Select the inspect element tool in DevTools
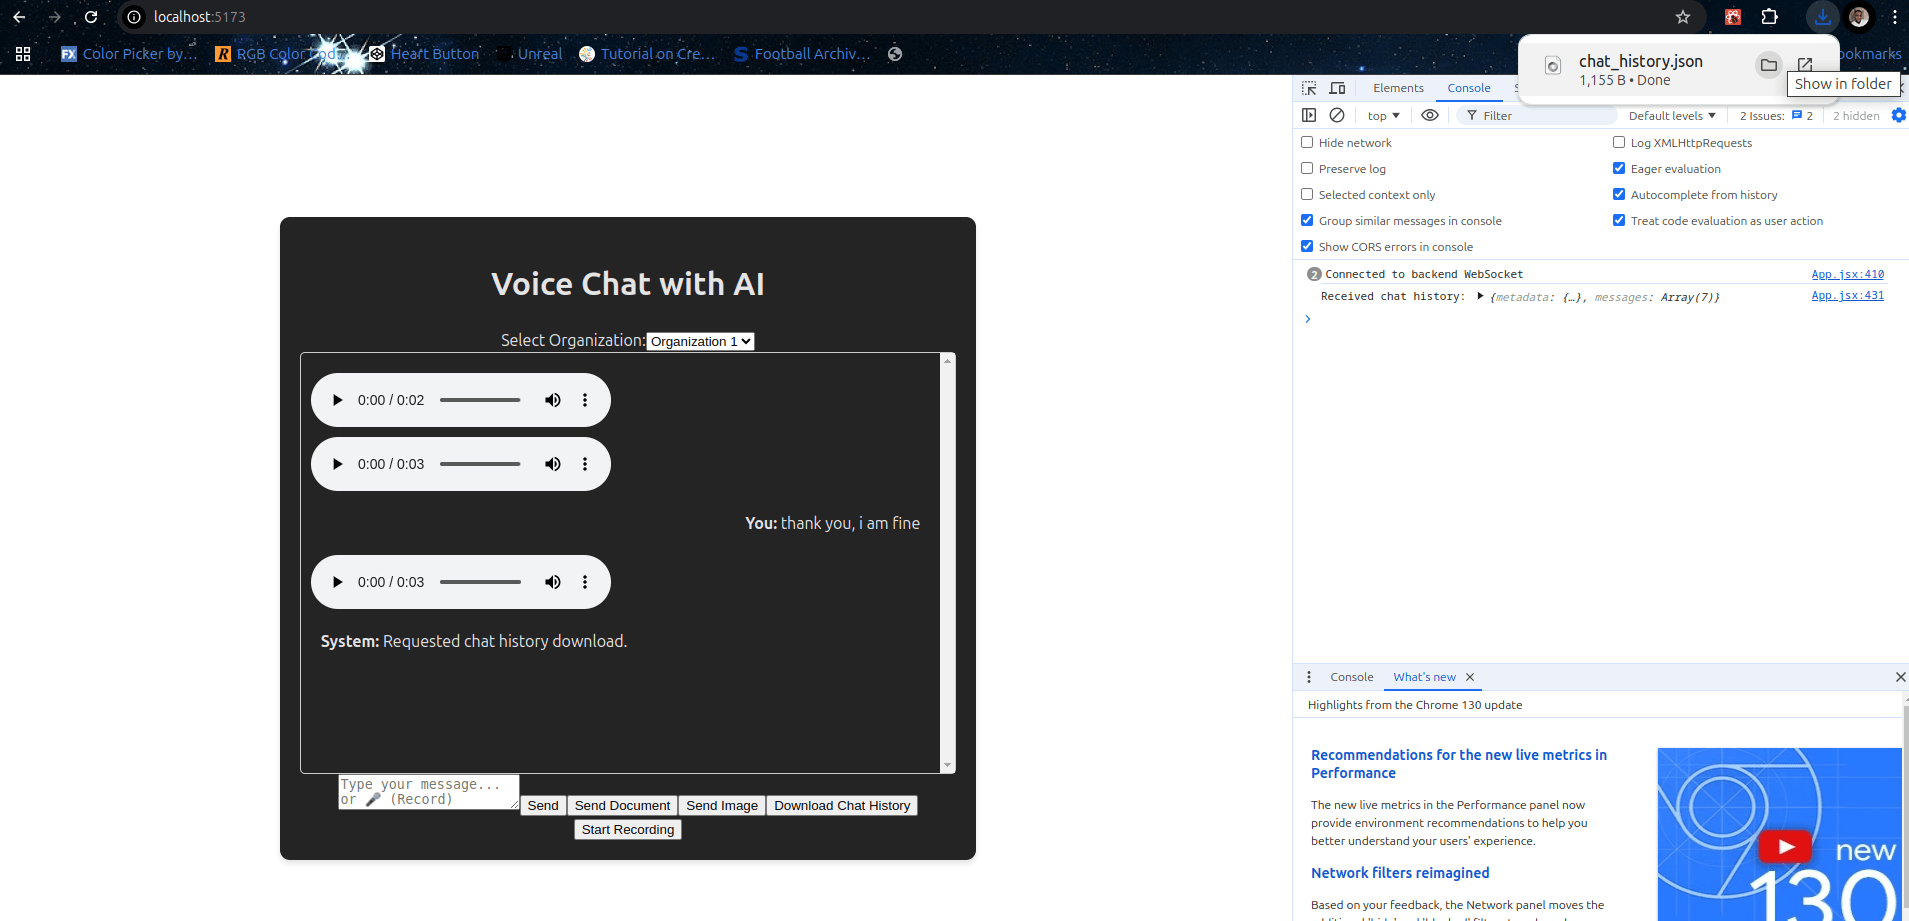The image size is (1909, 921). pos(1308,88)
